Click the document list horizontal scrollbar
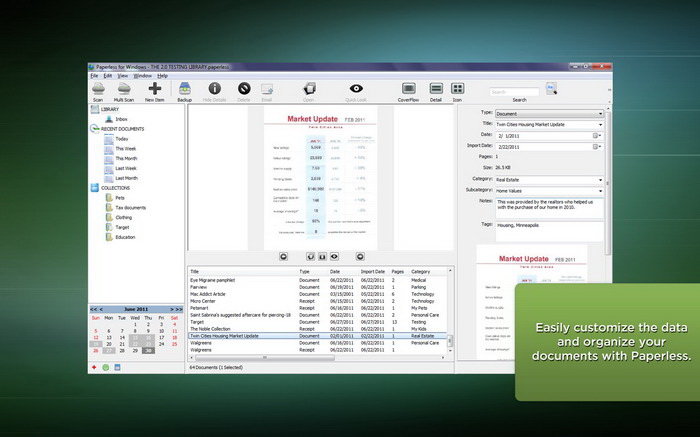This screenshot has height=437, width=700. [x=265, y=358]
